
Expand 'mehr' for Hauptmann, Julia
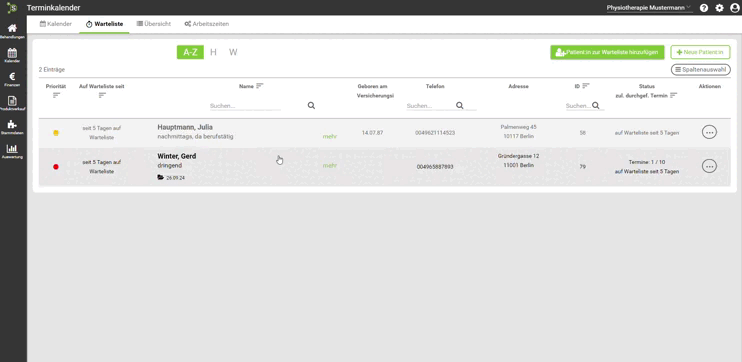330,137
